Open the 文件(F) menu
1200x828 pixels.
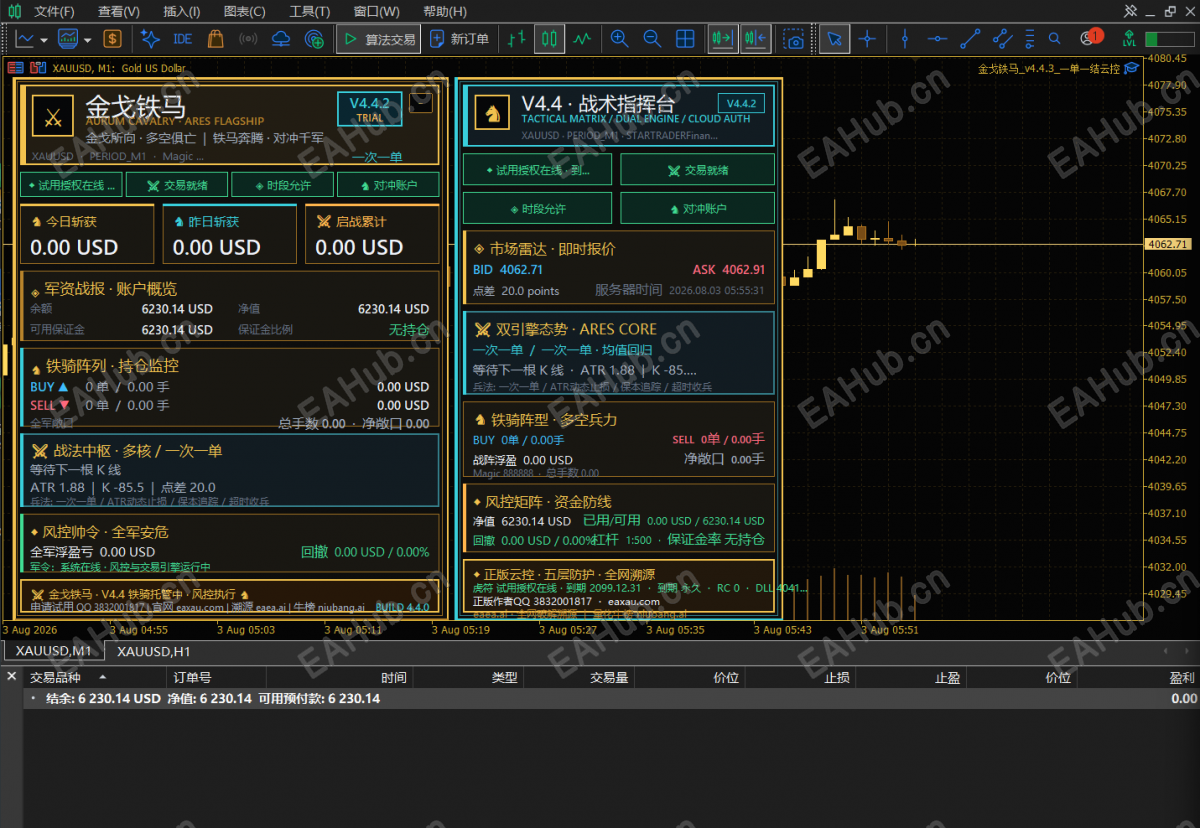pos(54,11)
